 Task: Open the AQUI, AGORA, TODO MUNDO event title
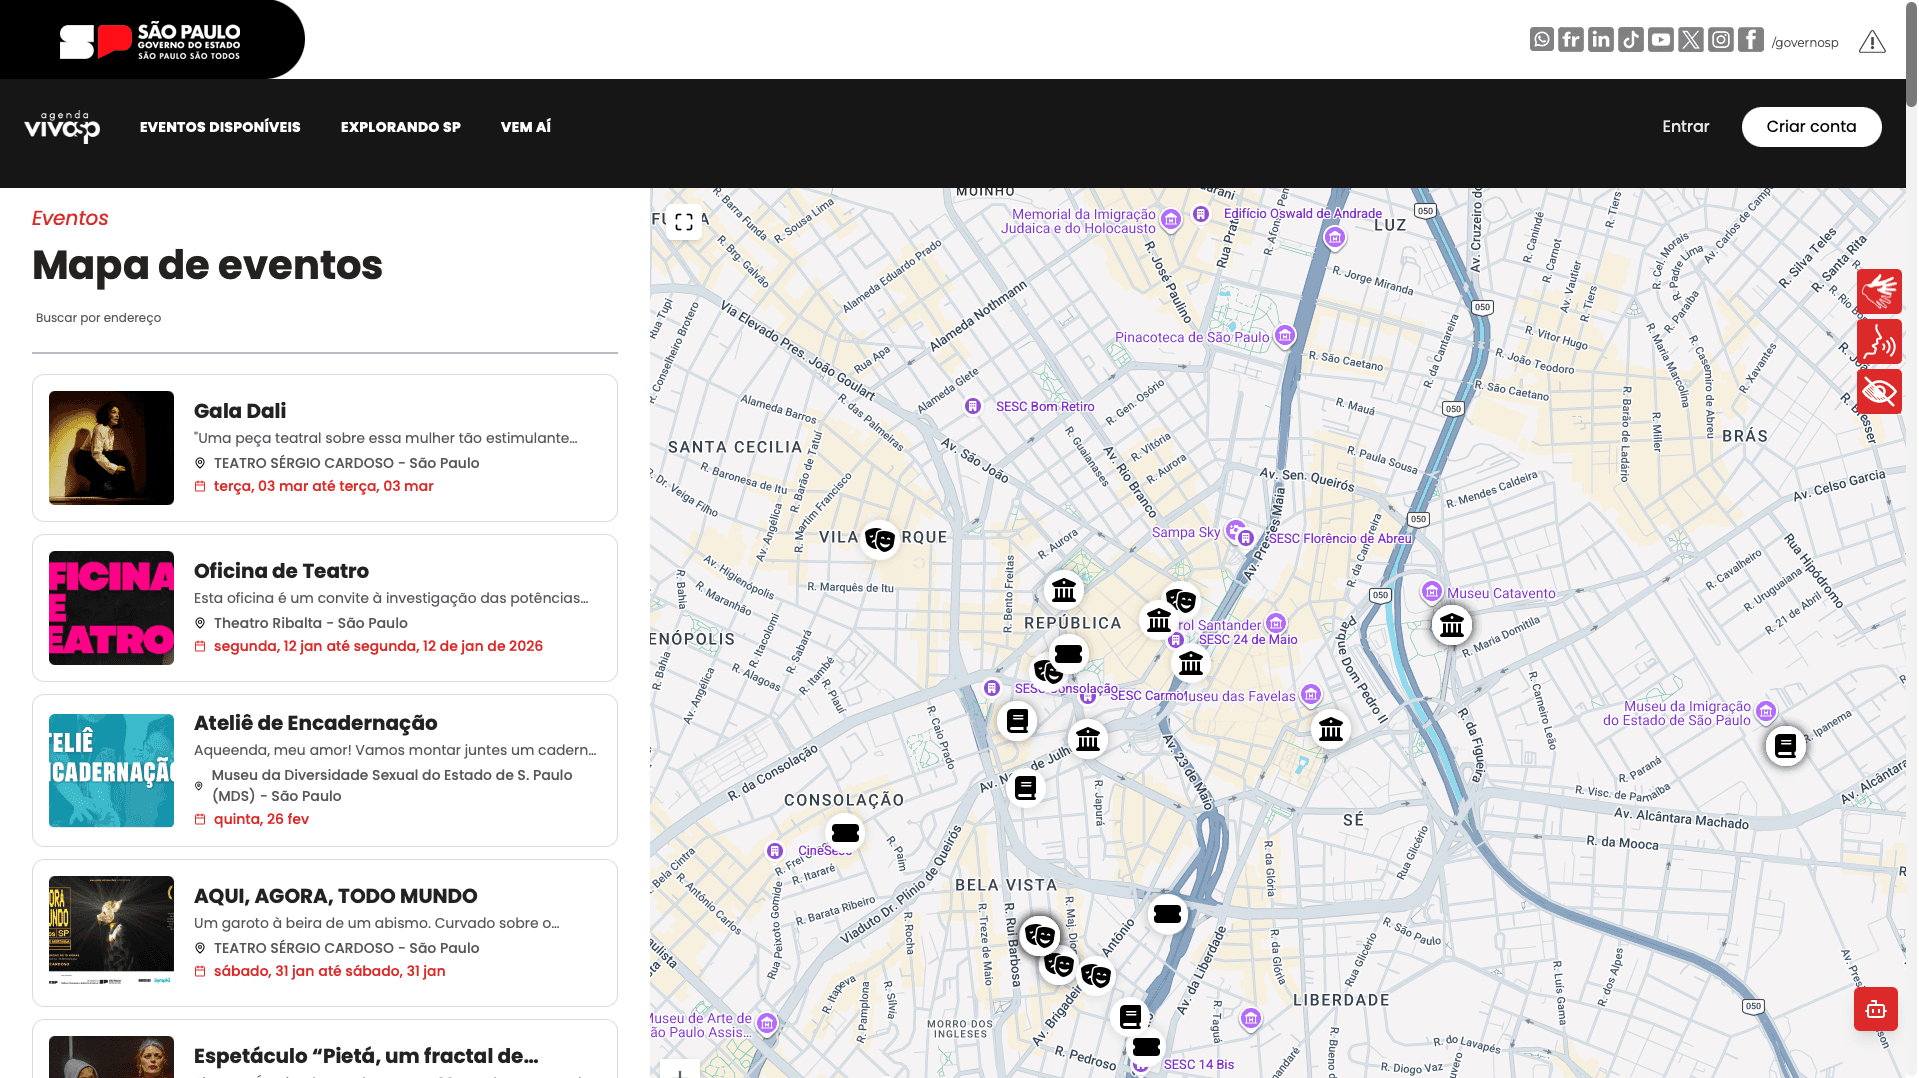(x=336, y=896)
